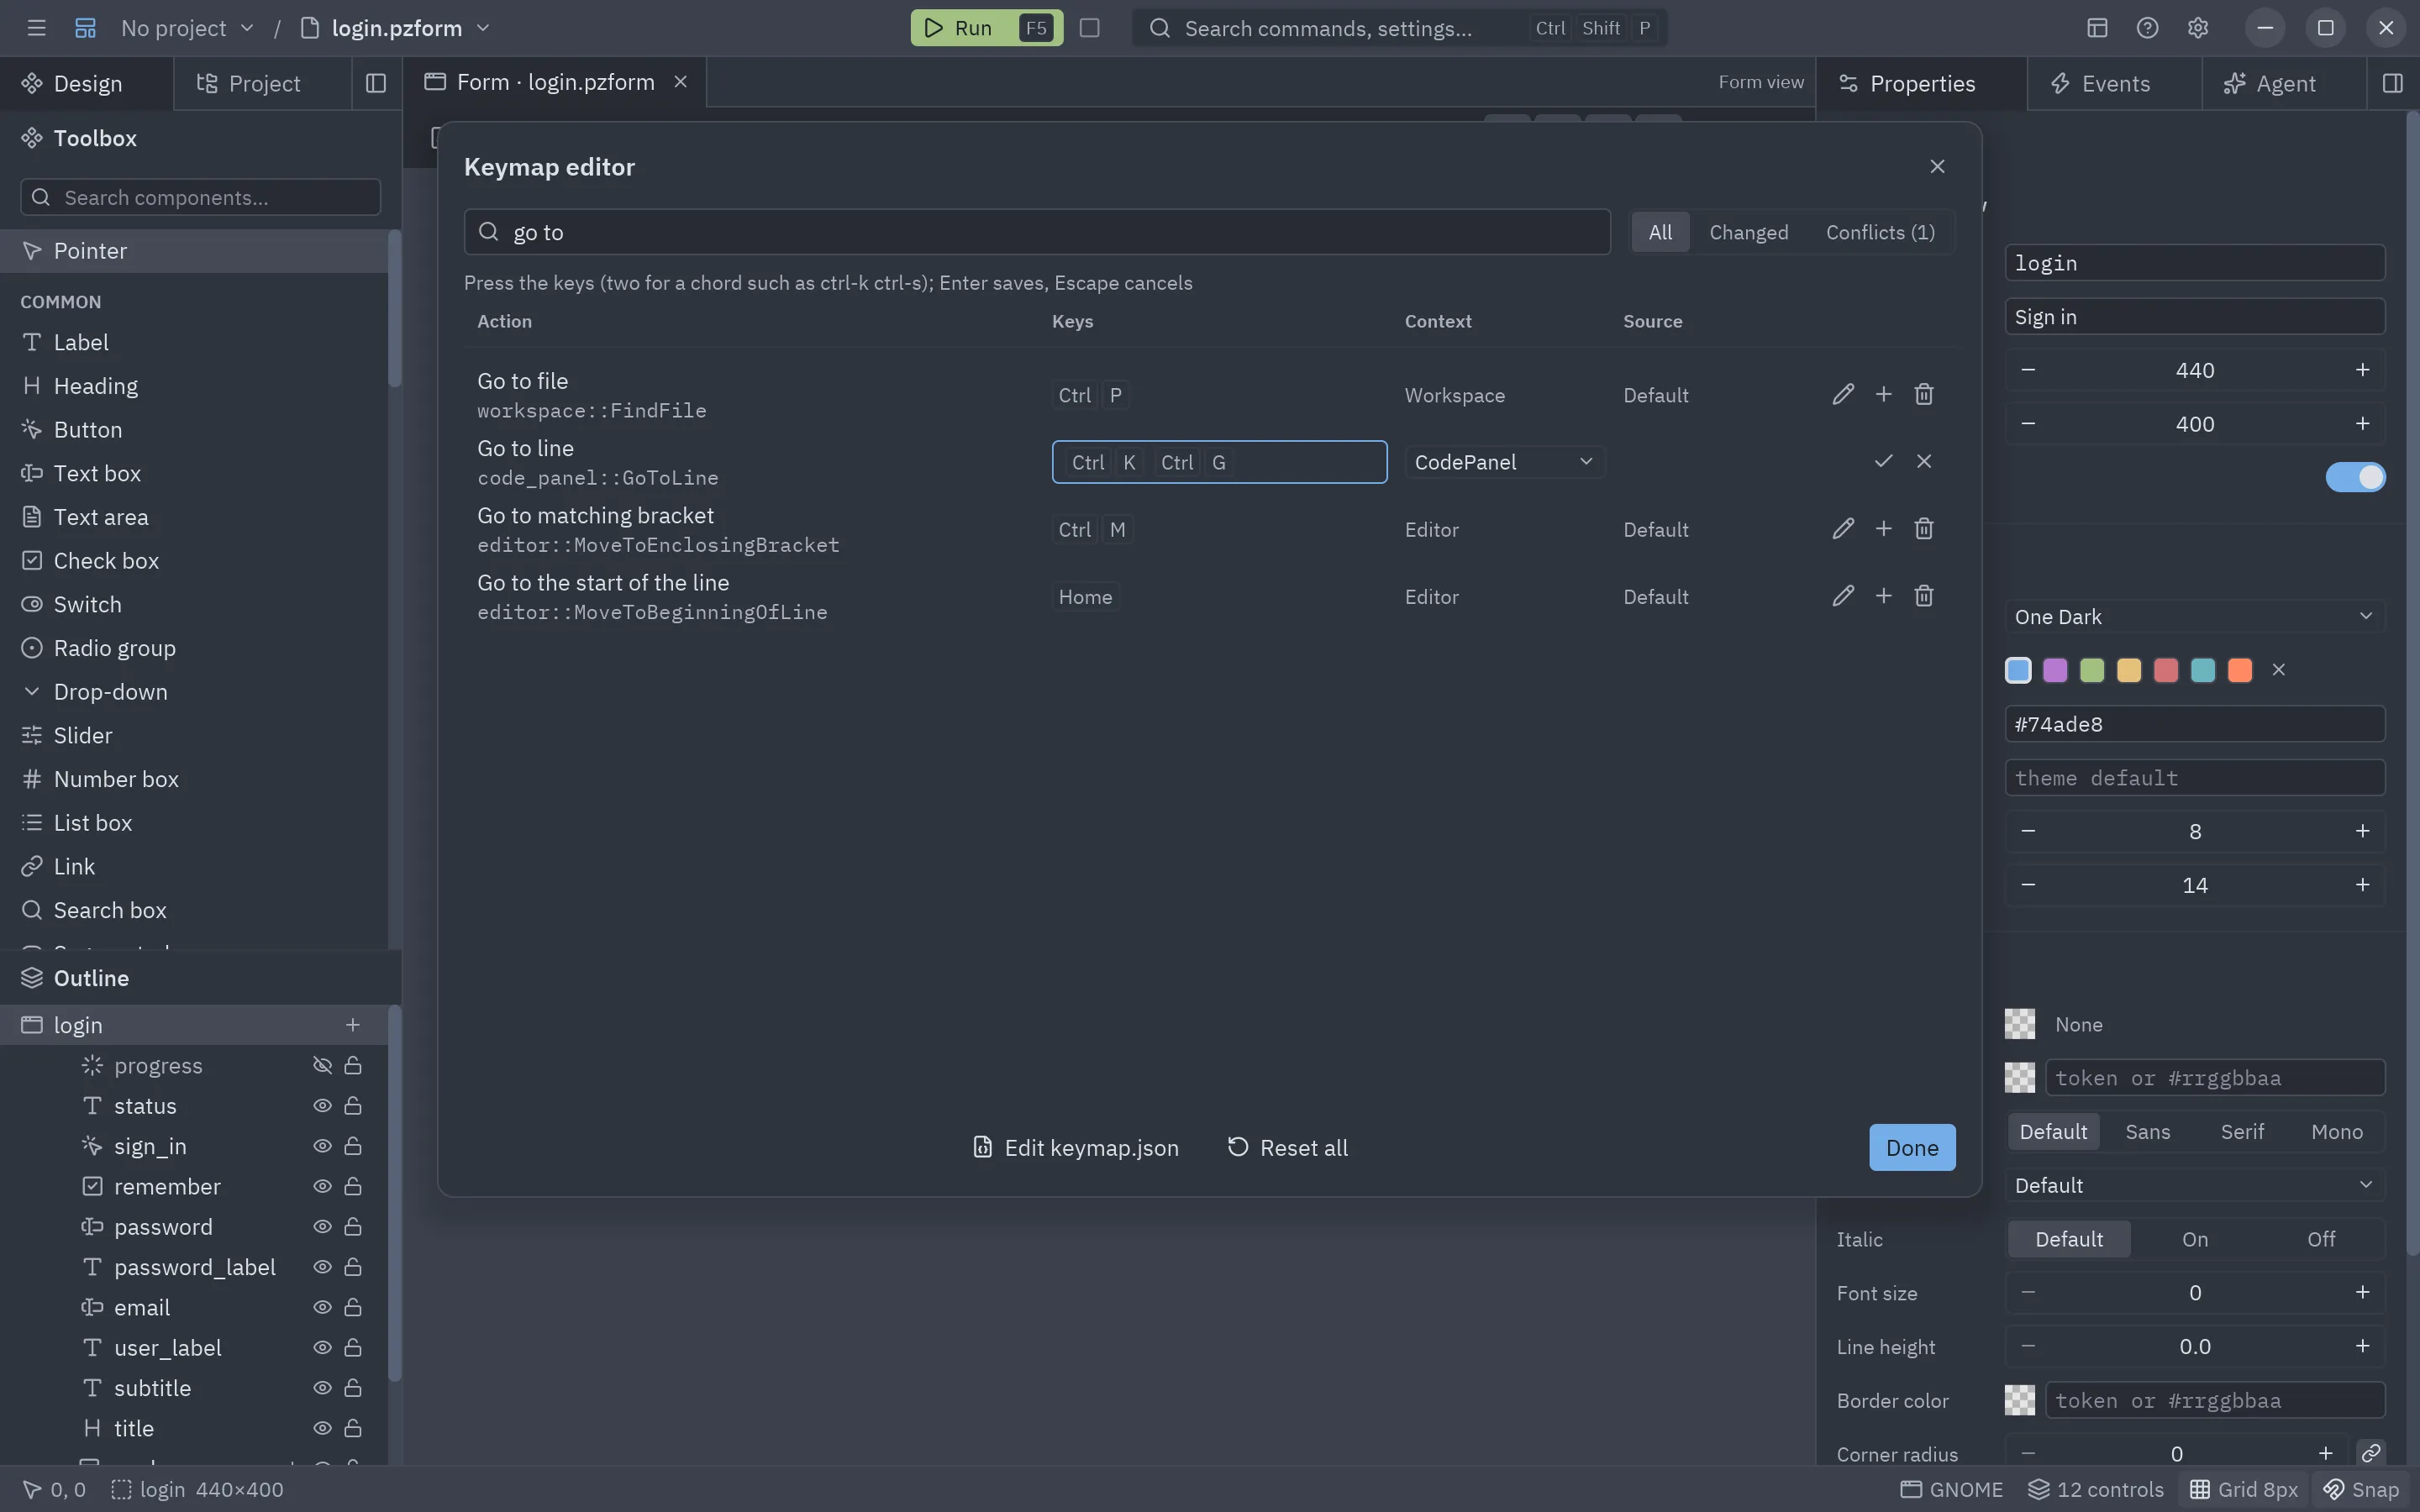This screenshot has width=2420, height=1512.
Task: Open the No project dropdown
Action: (x=187, y=28)
